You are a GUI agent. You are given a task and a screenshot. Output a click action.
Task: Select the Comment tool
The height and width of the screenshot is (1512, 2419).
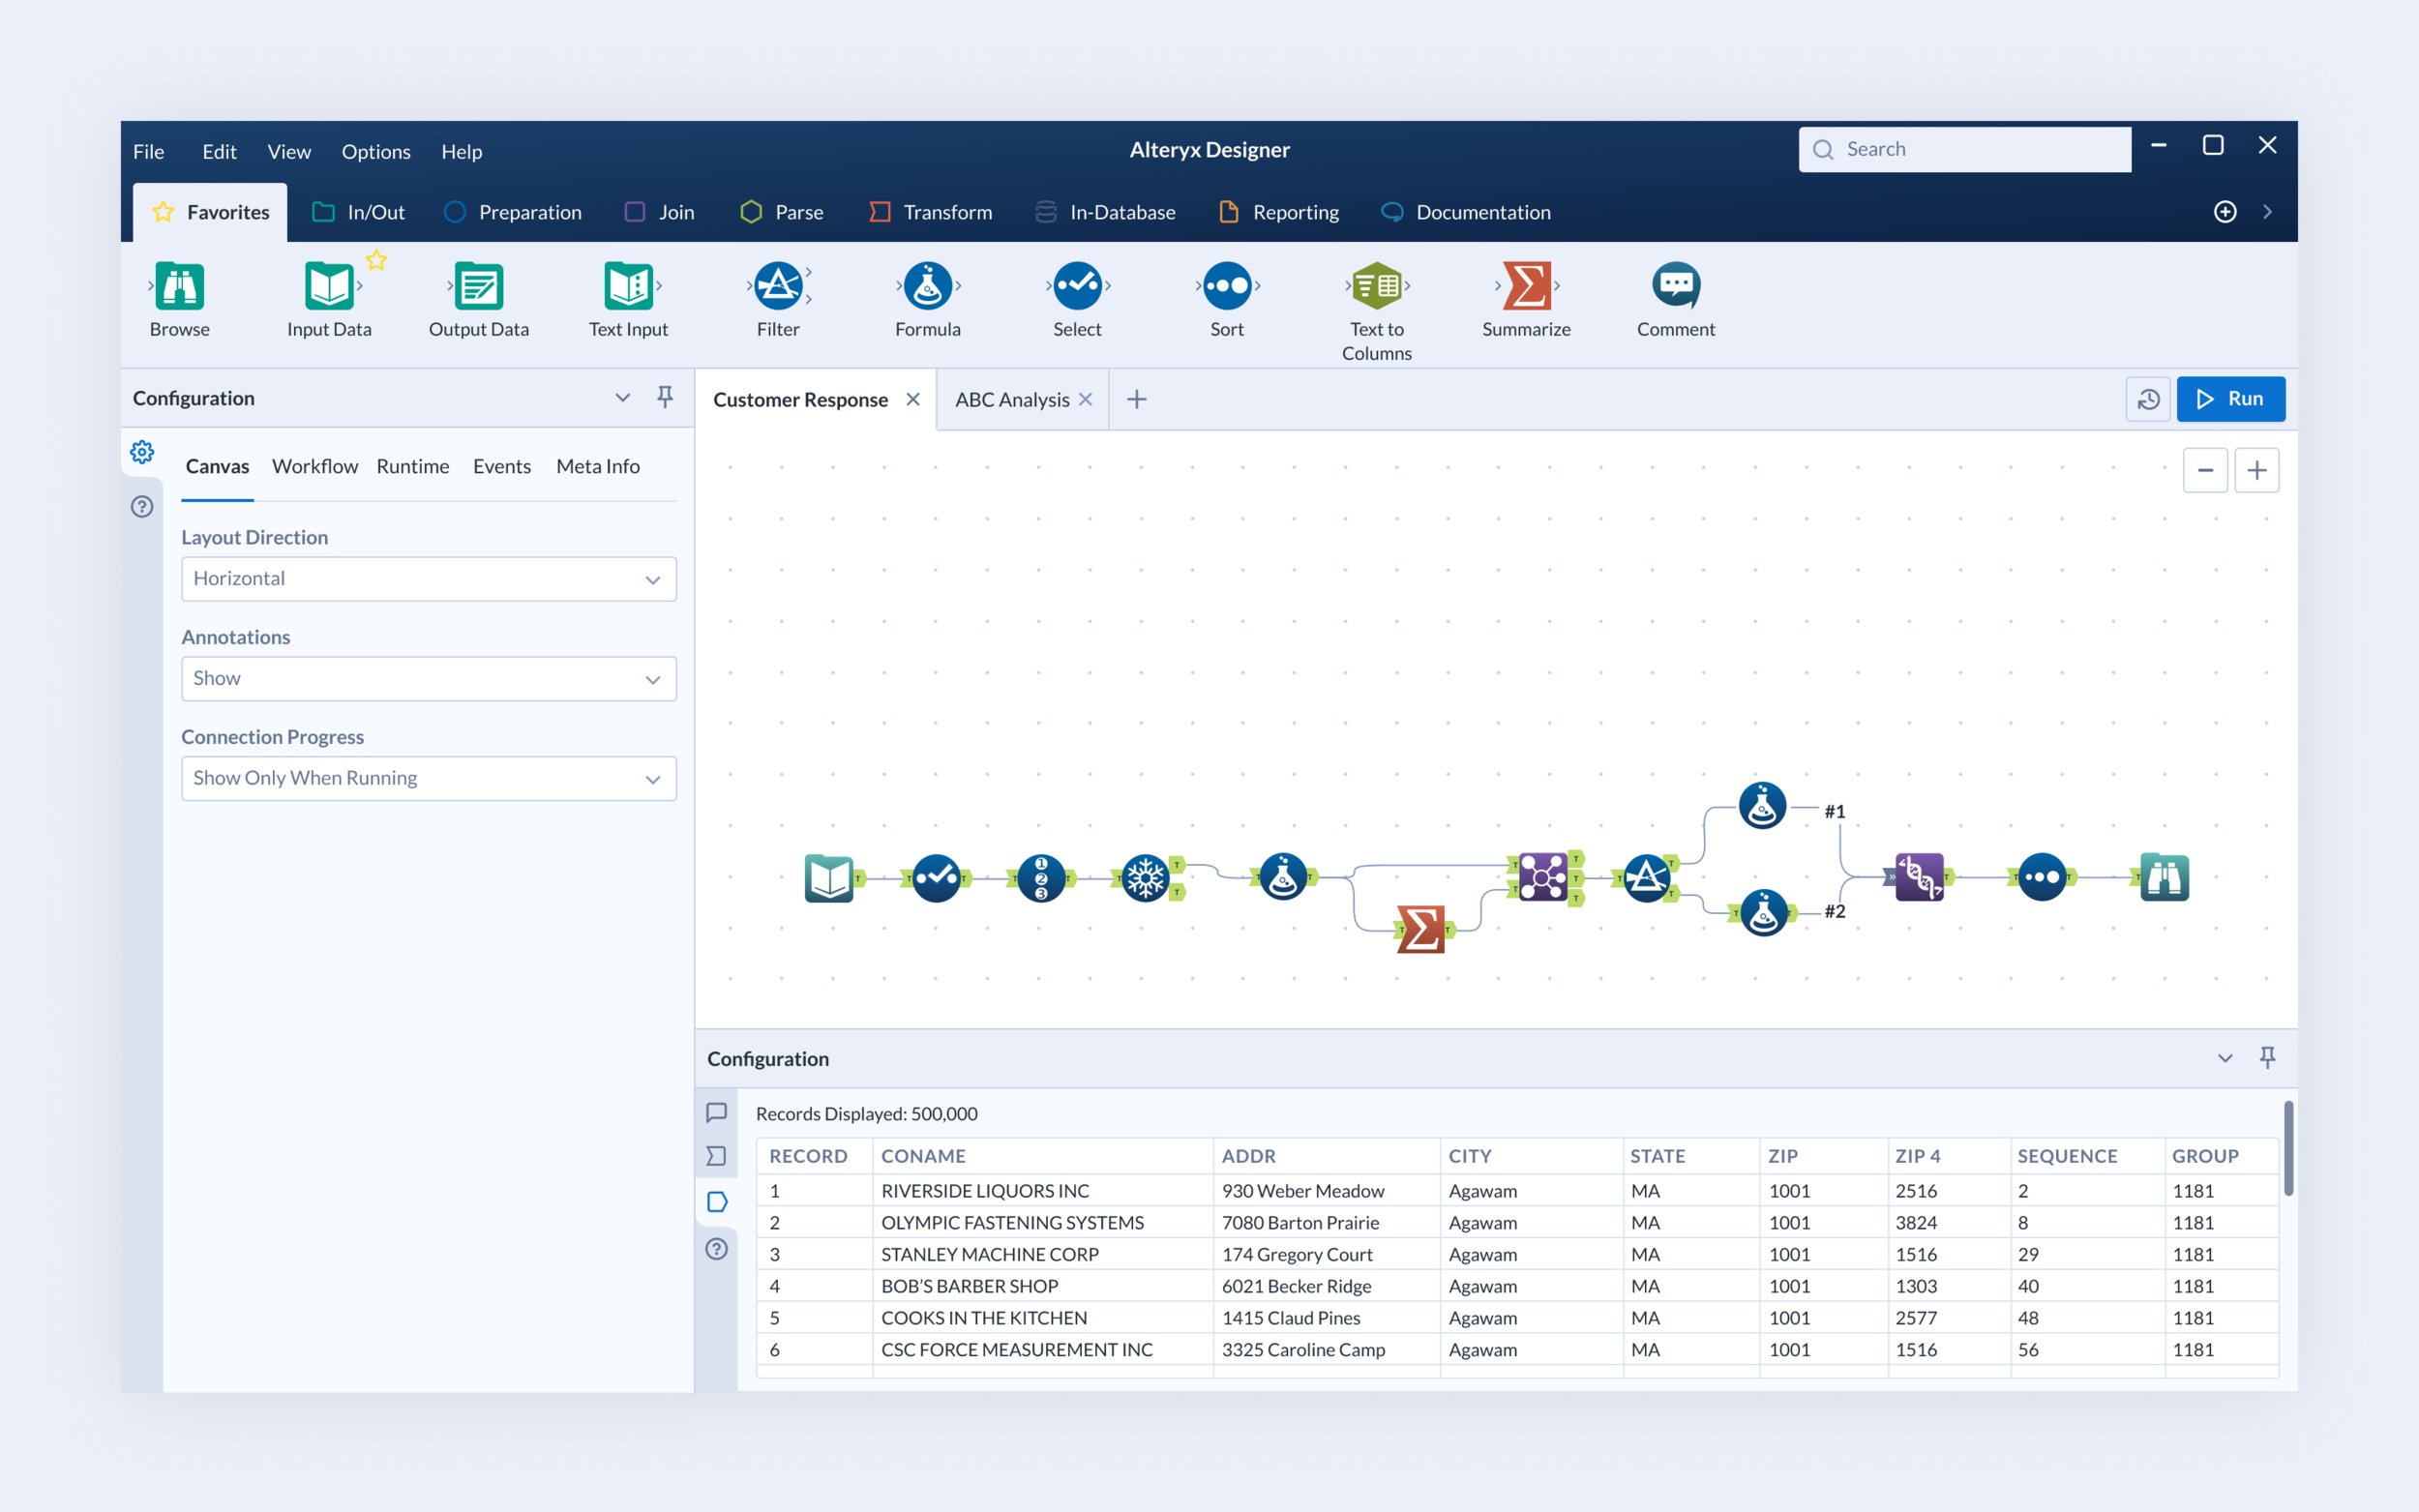click(x=1676, y=299)
